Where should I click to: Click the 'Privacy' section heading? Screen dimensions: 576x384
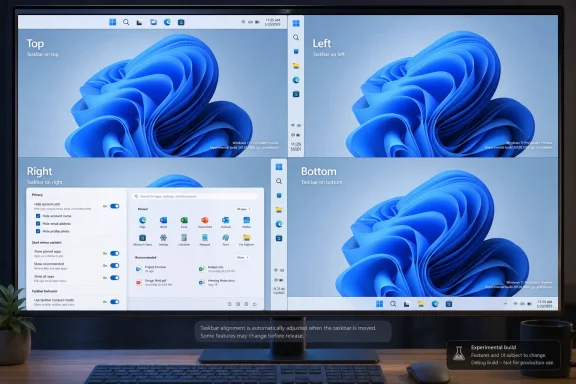coord(37,195)
